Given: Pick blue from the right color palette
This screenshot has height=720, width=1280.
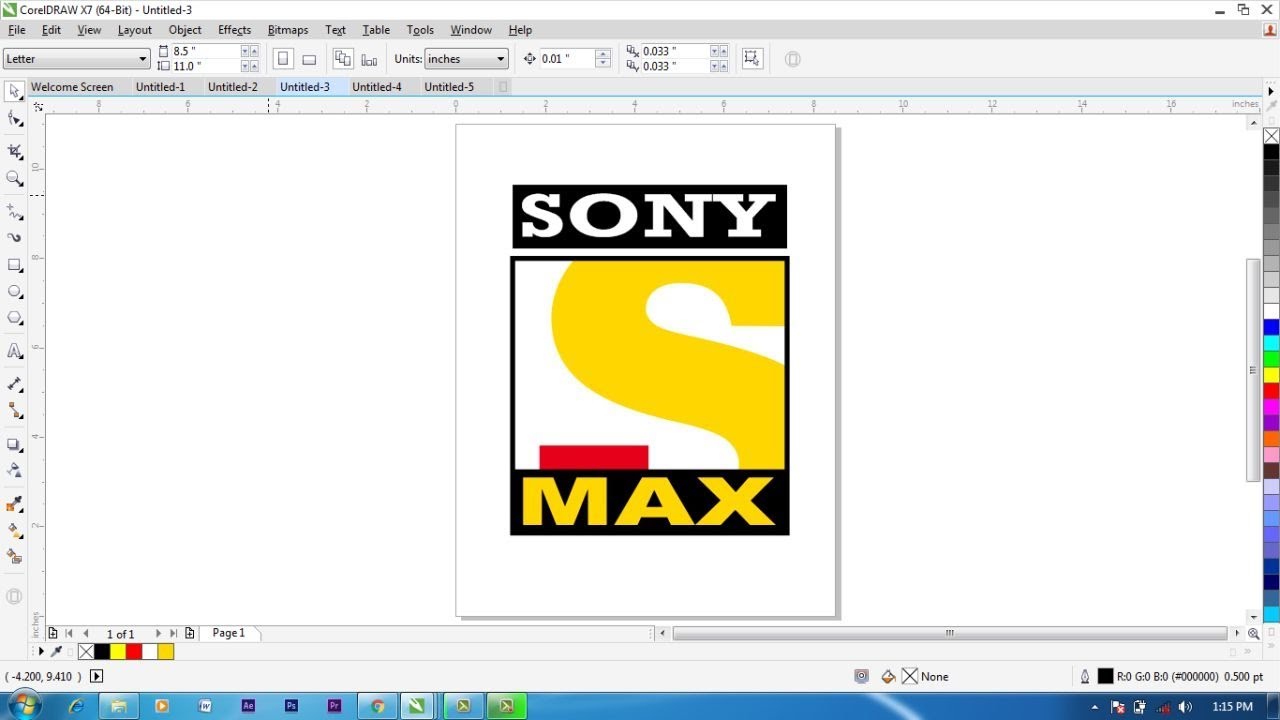Looking at the screenshot, I should click(x=1271, y=327).
